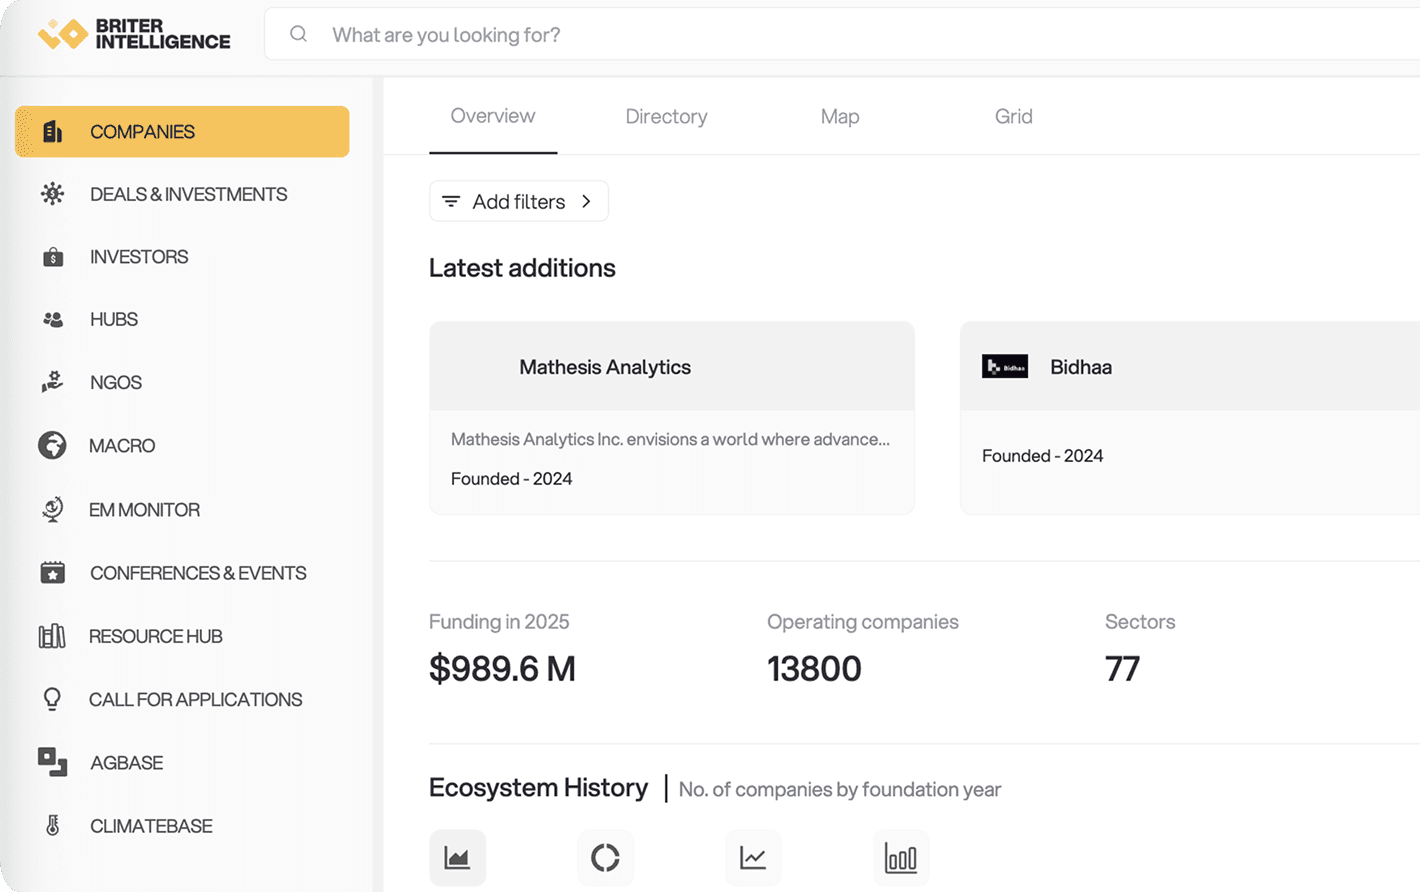Switch to the line chart icon
The image size is (1420, 892).
[x=753, y=858]
